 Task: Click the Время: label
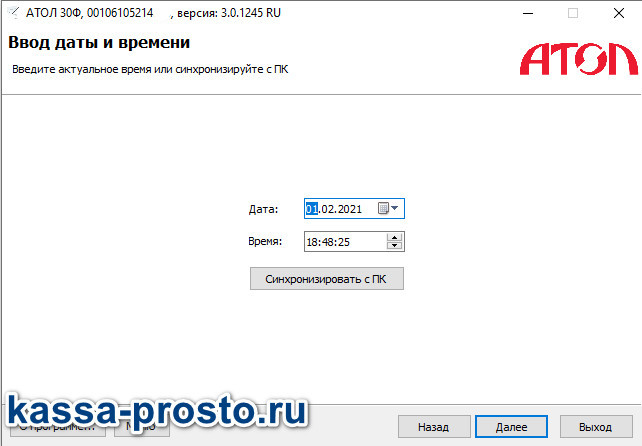point(265,241)
